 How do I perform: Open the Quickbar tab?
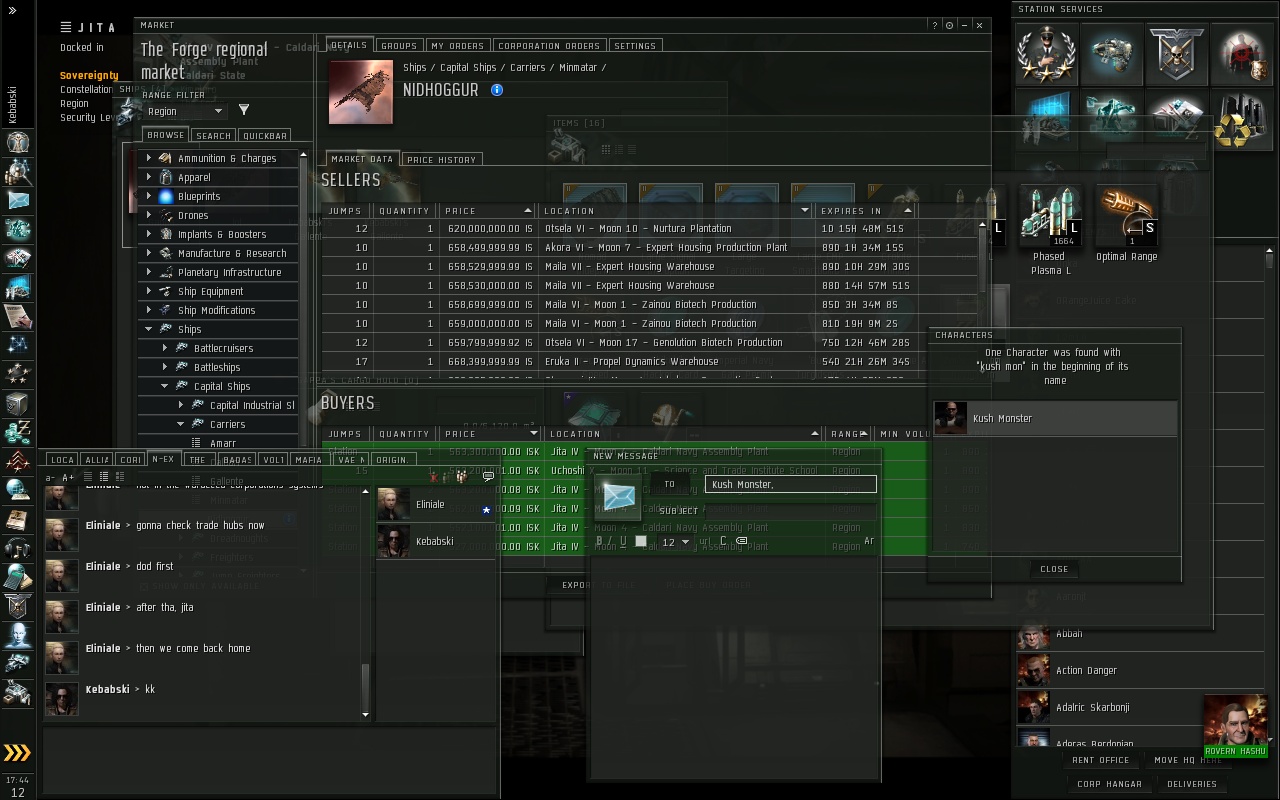coord(265,135)
